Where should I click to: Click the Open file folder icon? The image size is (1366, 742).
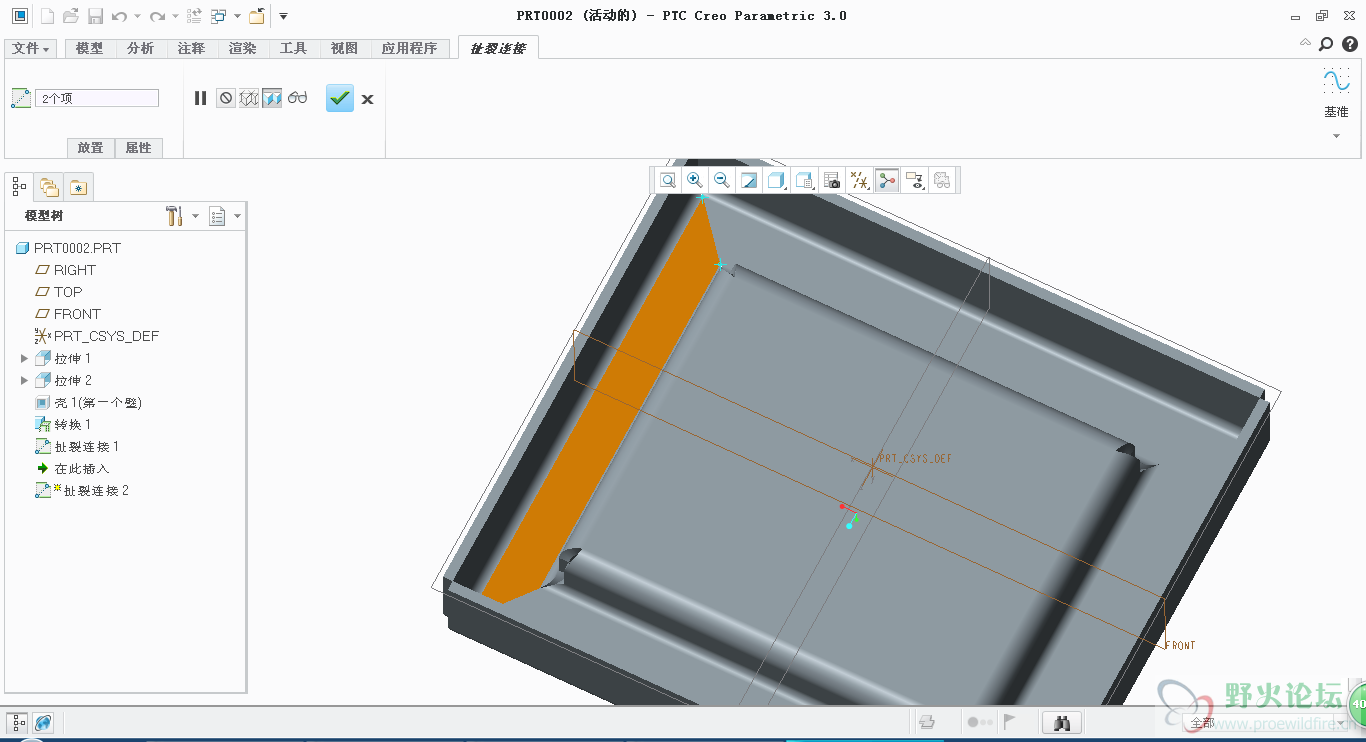[71, 16]
